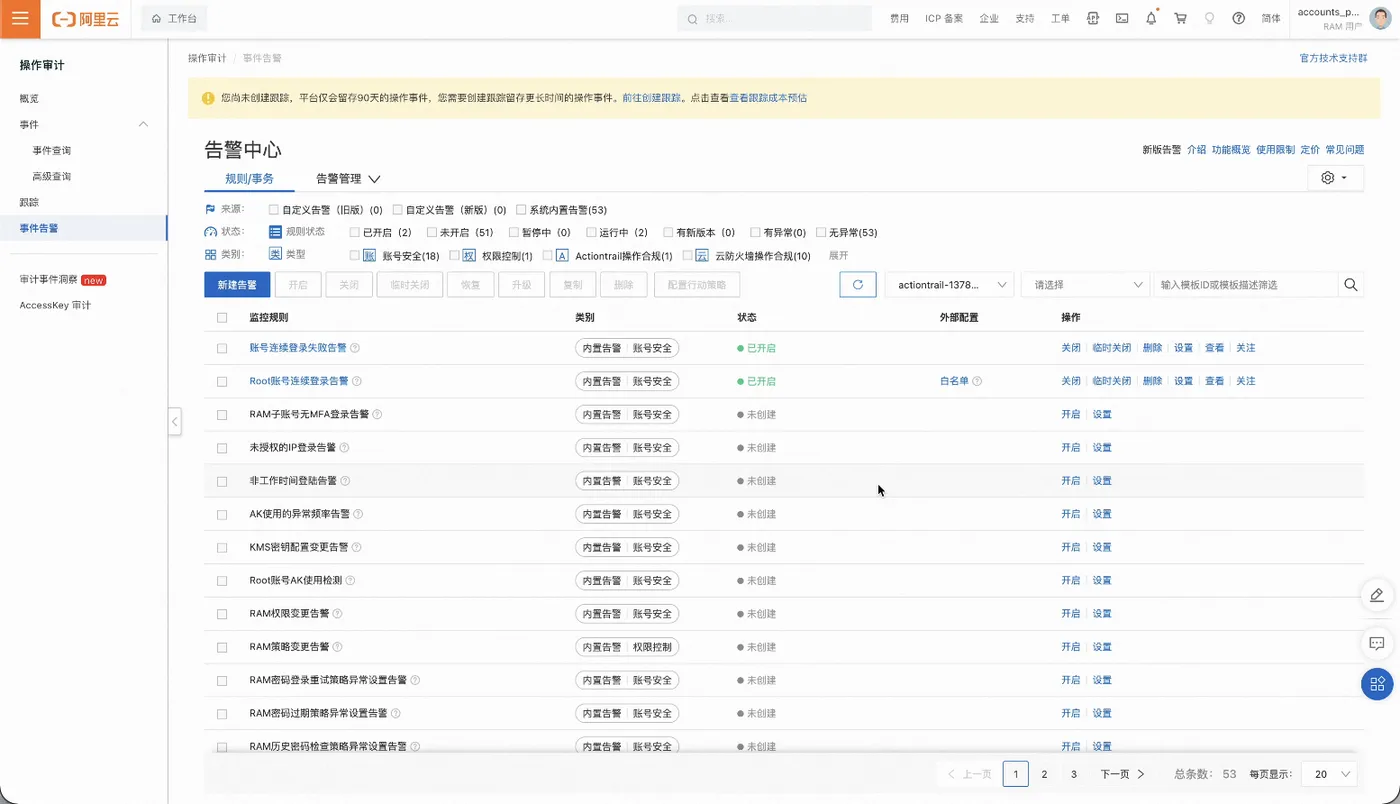The image size is (1400, 804).
Task: Collapse the 事件 sidebar section
Action: coord(143,124)
